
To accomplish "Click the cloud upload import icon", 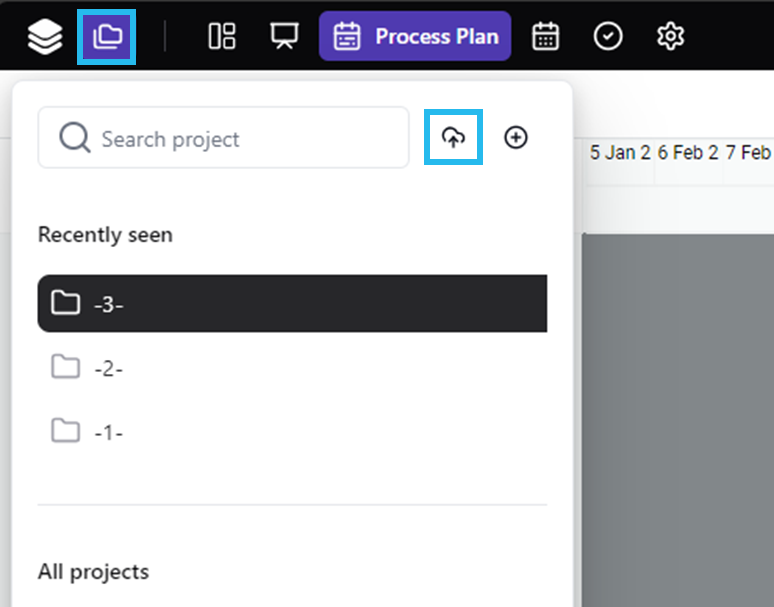I will click(454, 138).
